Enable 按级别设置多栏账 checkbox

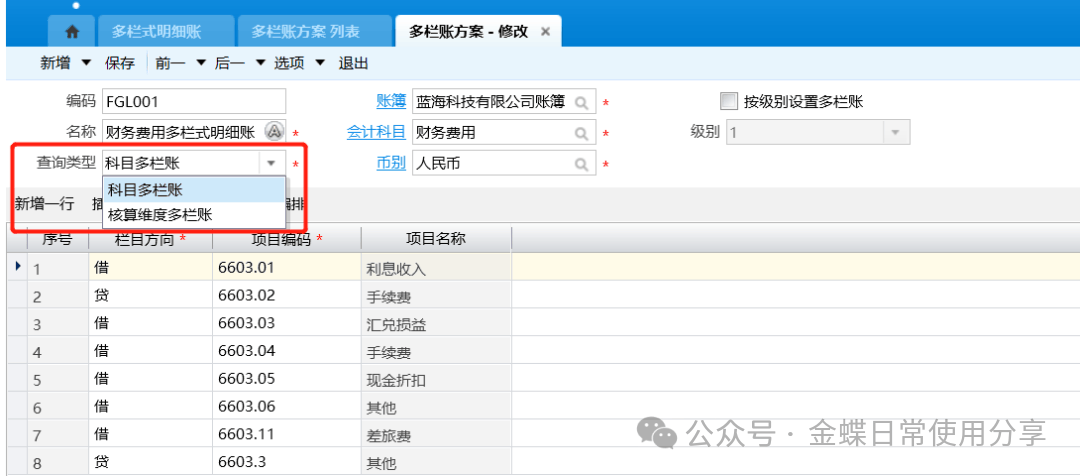[x=728, y=101]
